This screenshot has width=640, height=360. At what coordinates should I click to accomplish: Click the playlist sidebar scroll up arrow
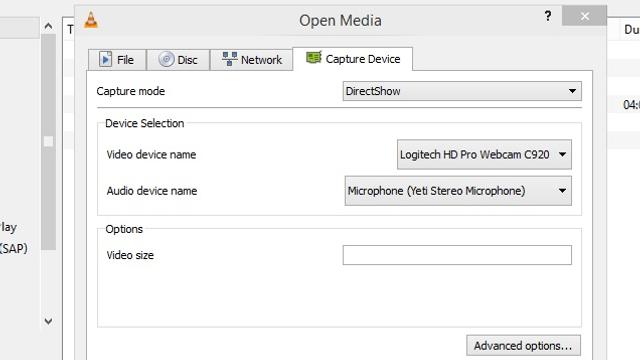point(48,27)
